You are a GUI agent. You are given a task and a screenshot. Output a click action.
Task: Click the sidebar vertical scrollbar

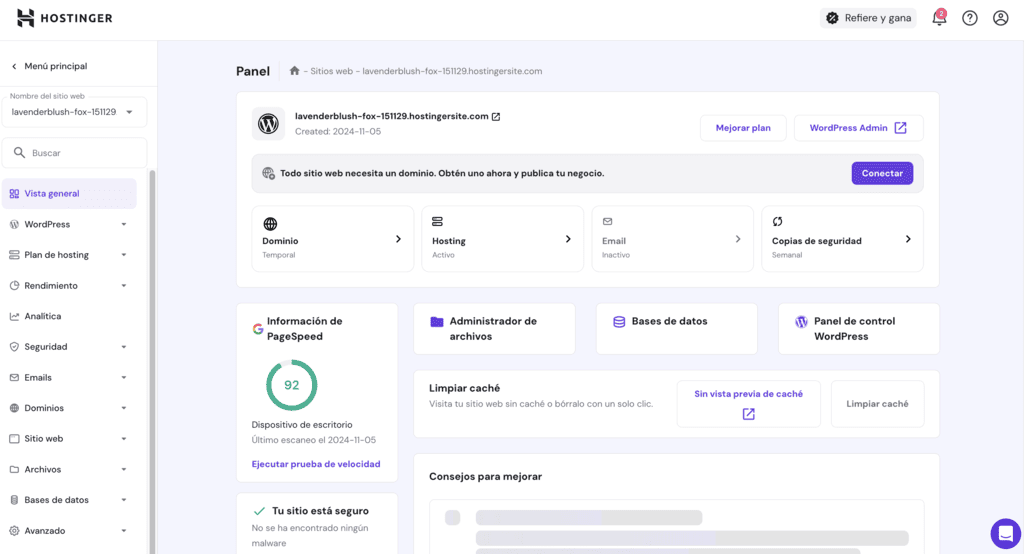(152, 361)
